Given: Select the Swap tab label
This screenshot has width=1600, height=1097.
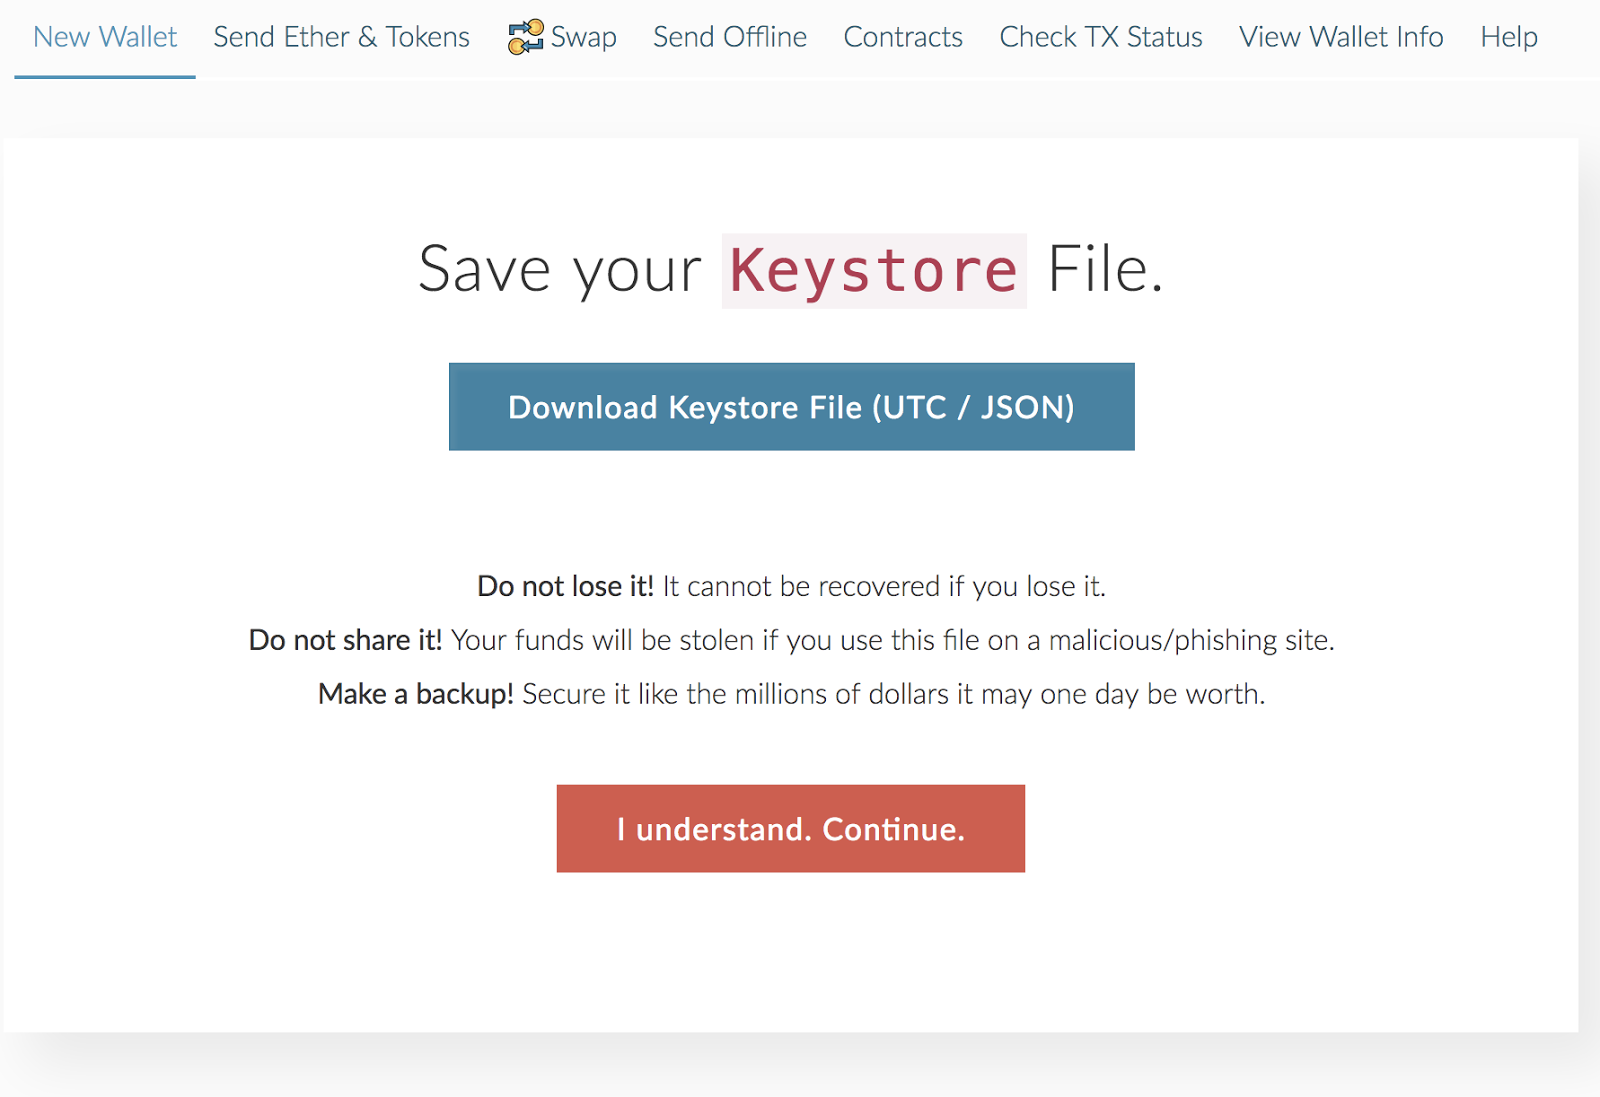Looking at the screenshot, I should coord(584,38).
